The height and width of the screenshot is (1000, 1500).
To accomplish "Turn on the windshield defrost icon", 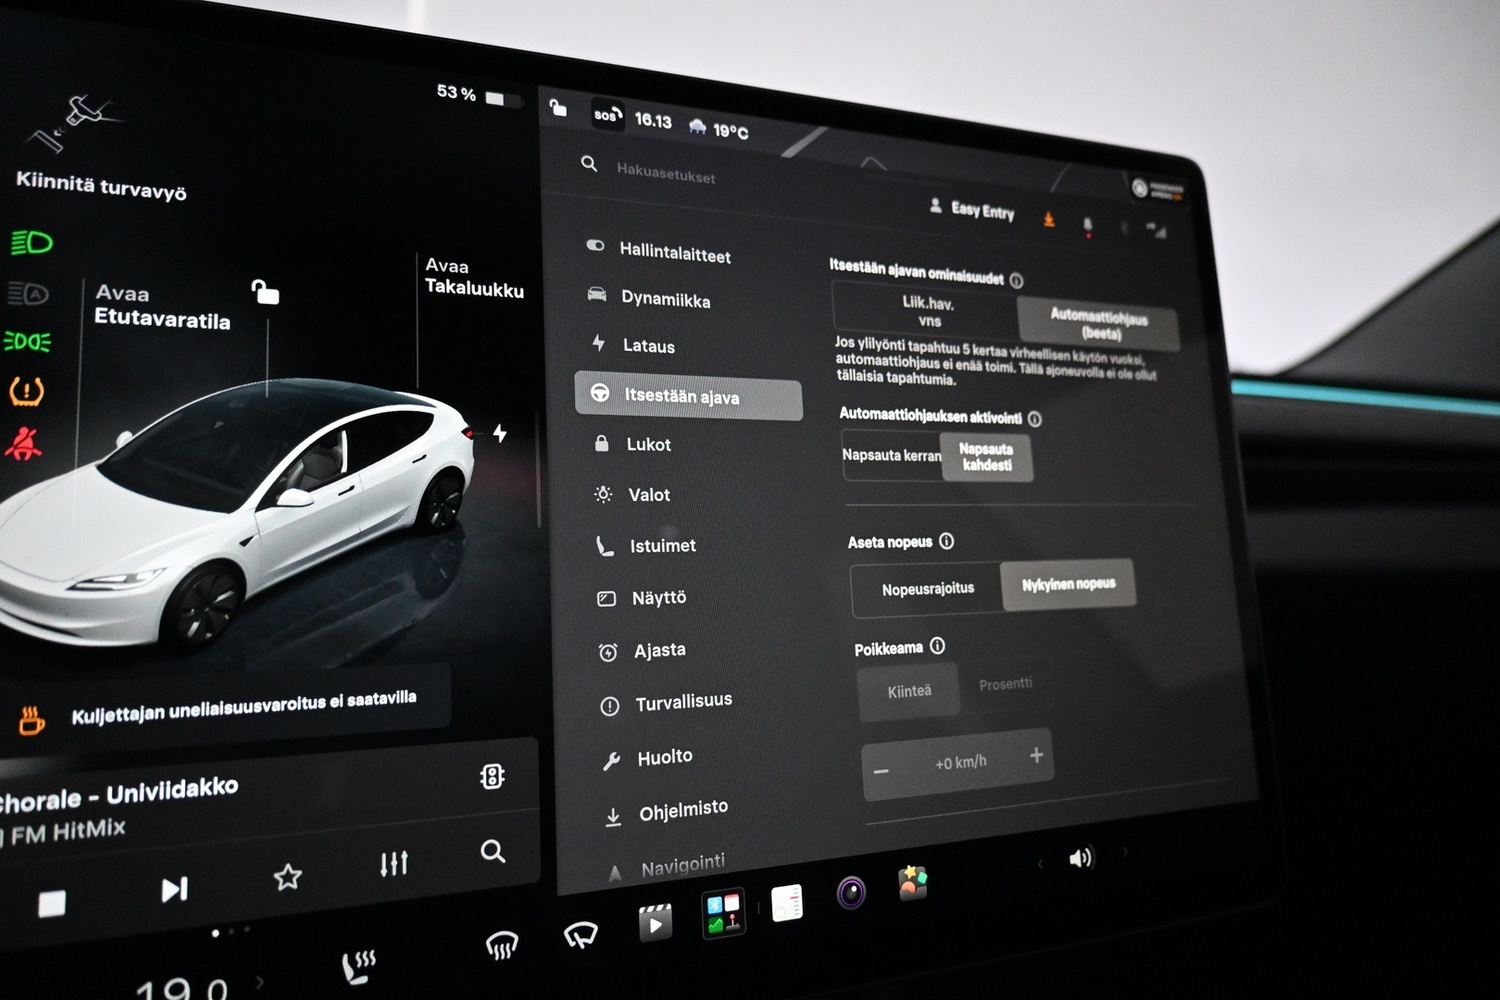I will pyautogui.click(x=502, y=945).
